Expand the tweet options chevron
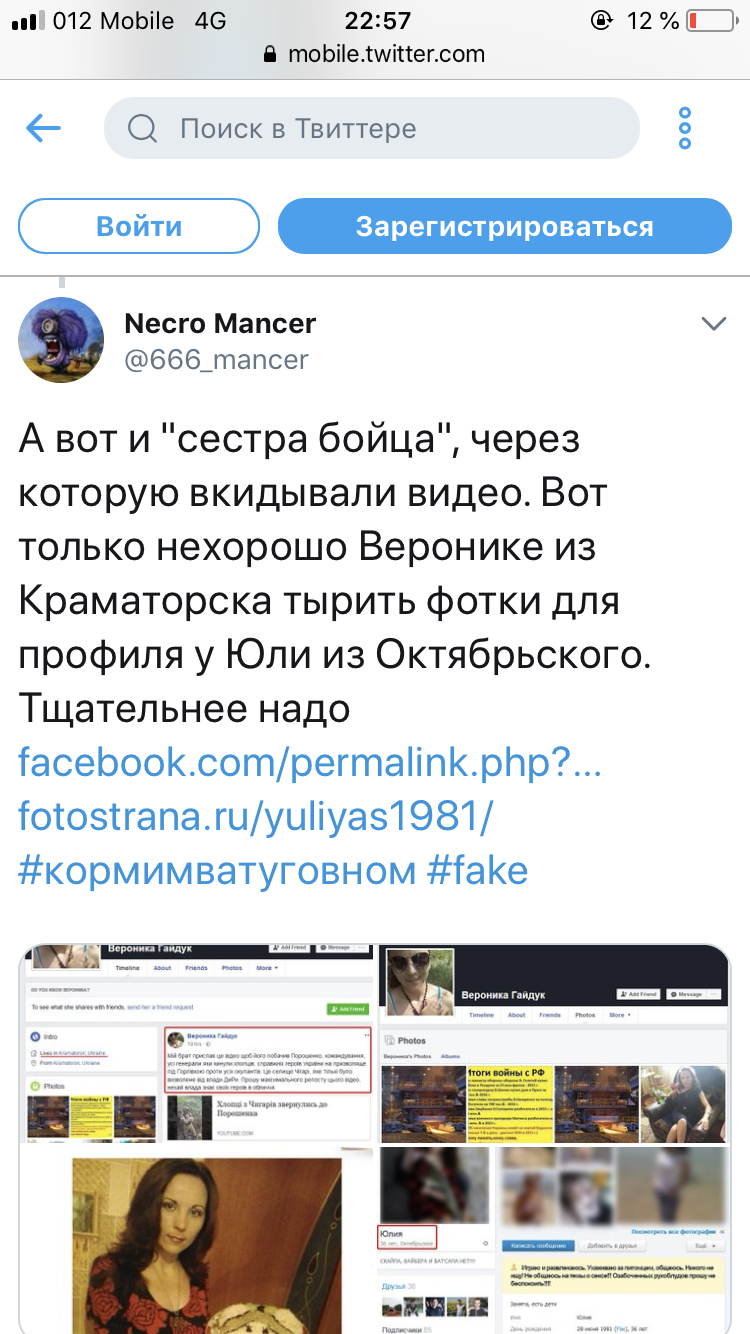Image resolution: width=750 pixels, height=1334 pixels. click(713, 324)
